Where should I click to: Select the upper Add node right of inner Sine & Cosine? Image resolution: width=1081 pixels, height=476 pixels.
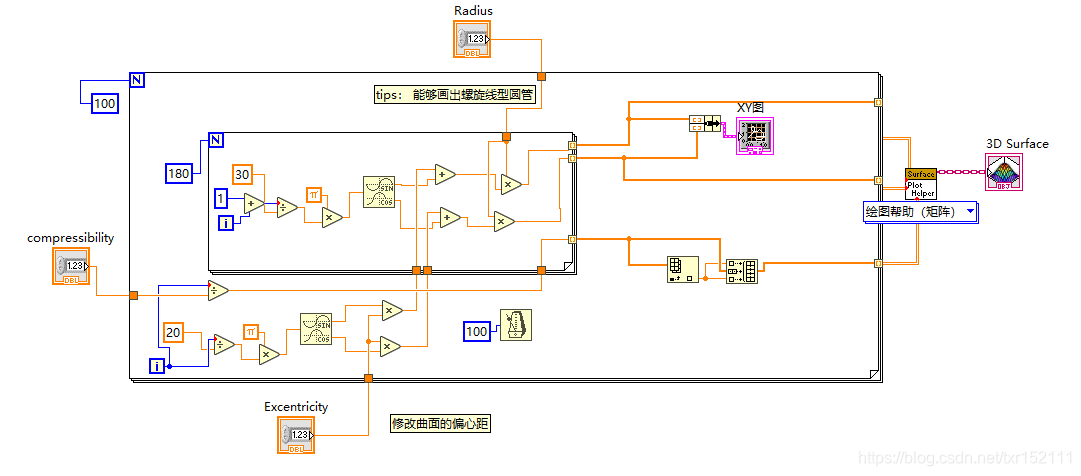tap(445, 175)
